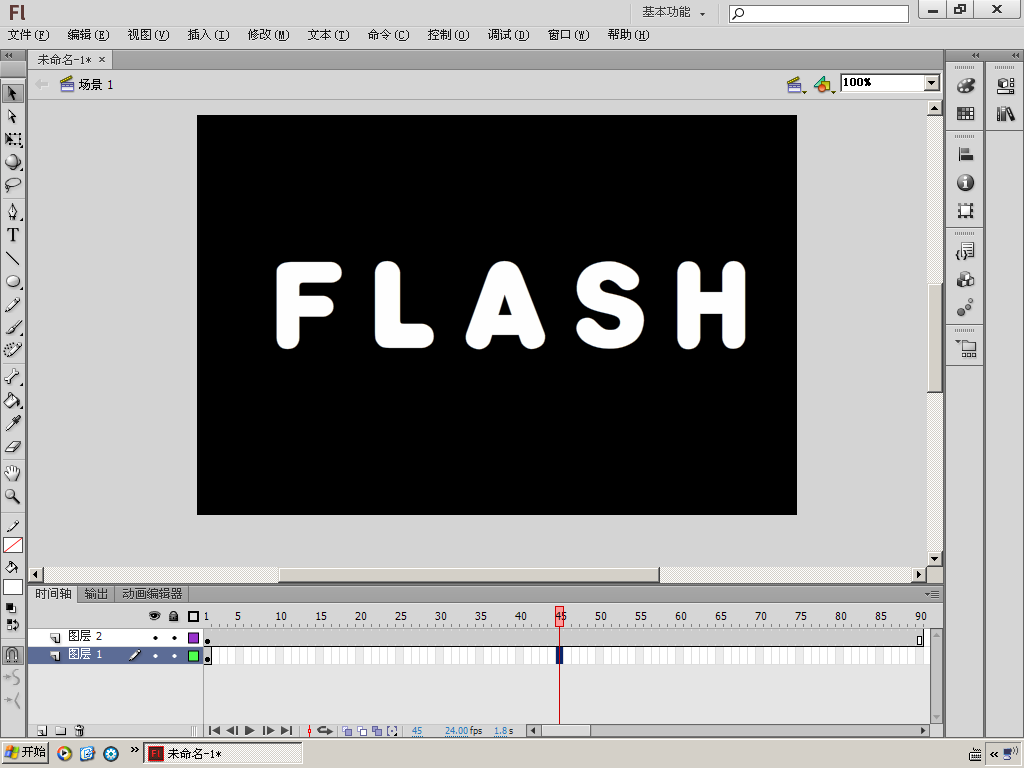This screenshot has height=768, width=1024.
Task: Select the Zoom magnifier tool
Action: (x=12, y=496)
